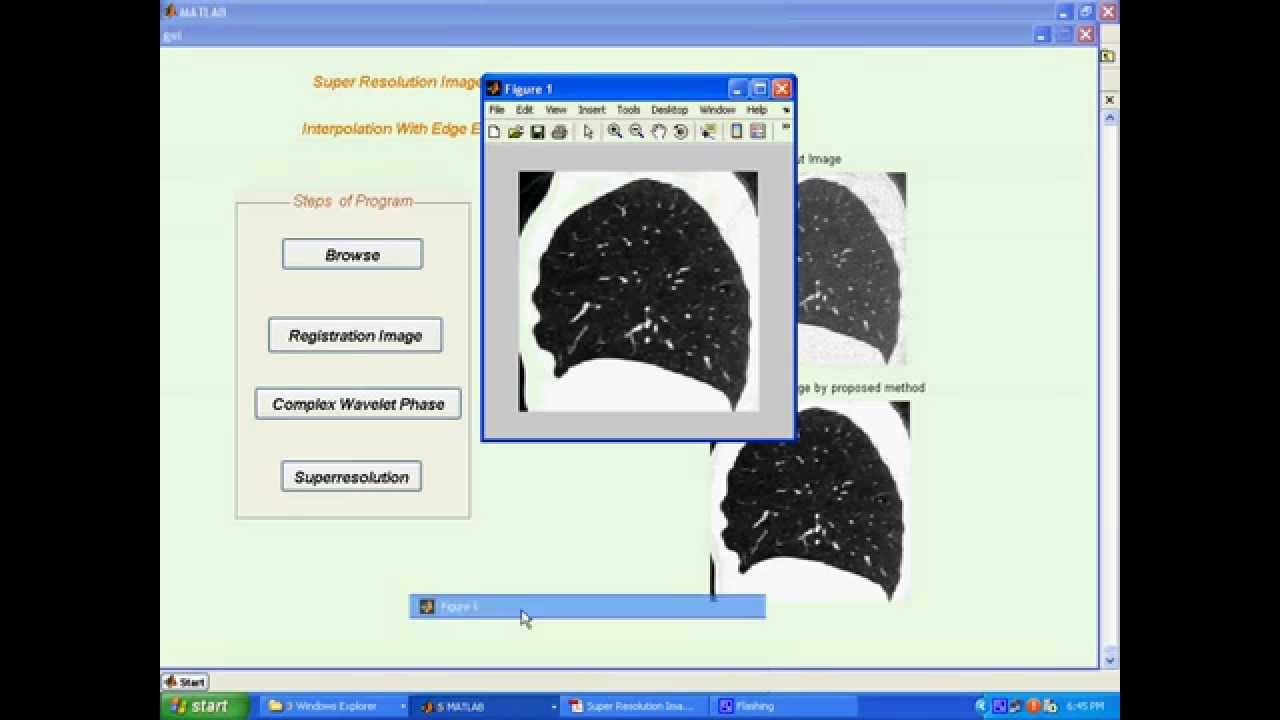Image resolution: width=1280 pixels, height=720 pixels.
Task: Activate the Zoom In magnifier tool
Action: pos(615,132)
